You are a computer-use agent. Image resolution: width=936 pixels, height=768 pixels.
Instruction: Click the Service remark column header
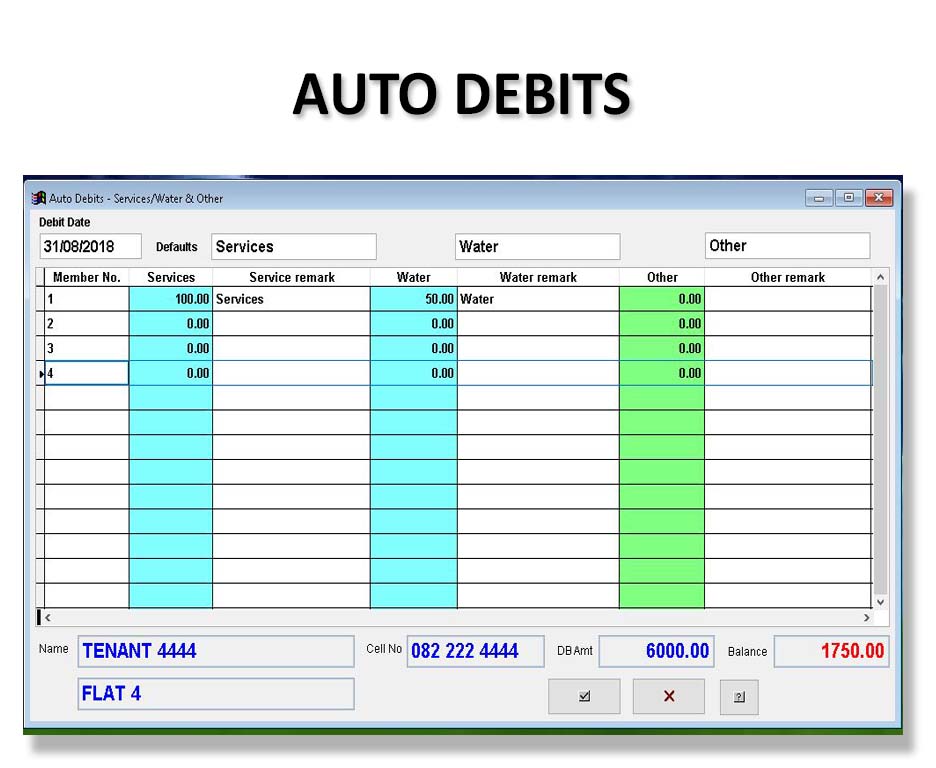(x=291, y=277)
